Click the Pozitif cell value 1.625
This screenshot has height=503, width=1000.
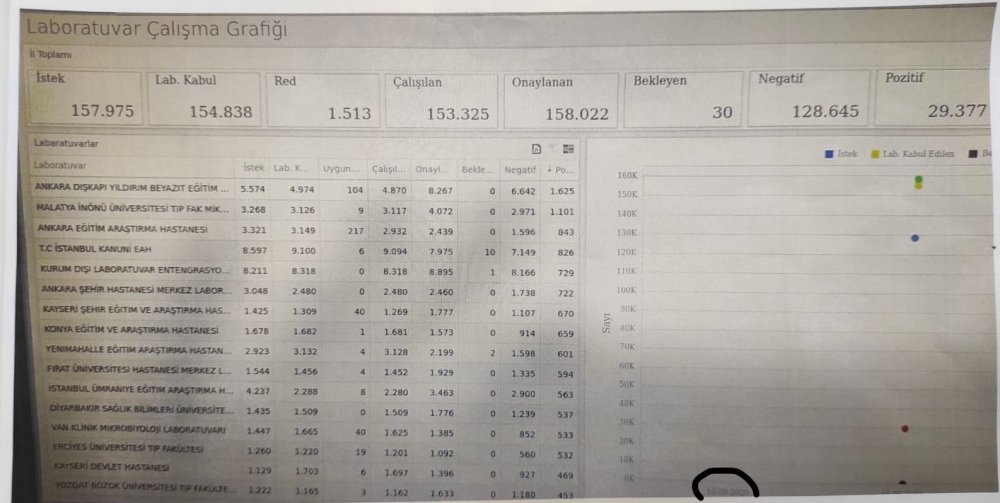click(562, 191)
